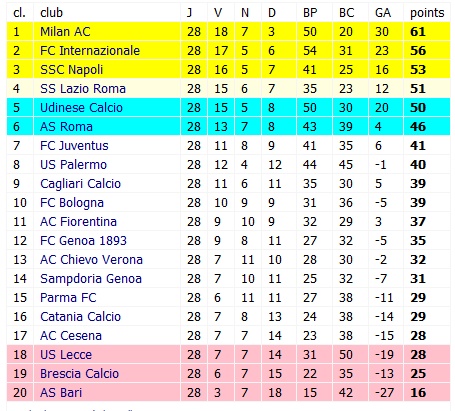The image size is (455, 411).
Task: Open the FC Internazionale club link
Action: [x=90, y=51]
